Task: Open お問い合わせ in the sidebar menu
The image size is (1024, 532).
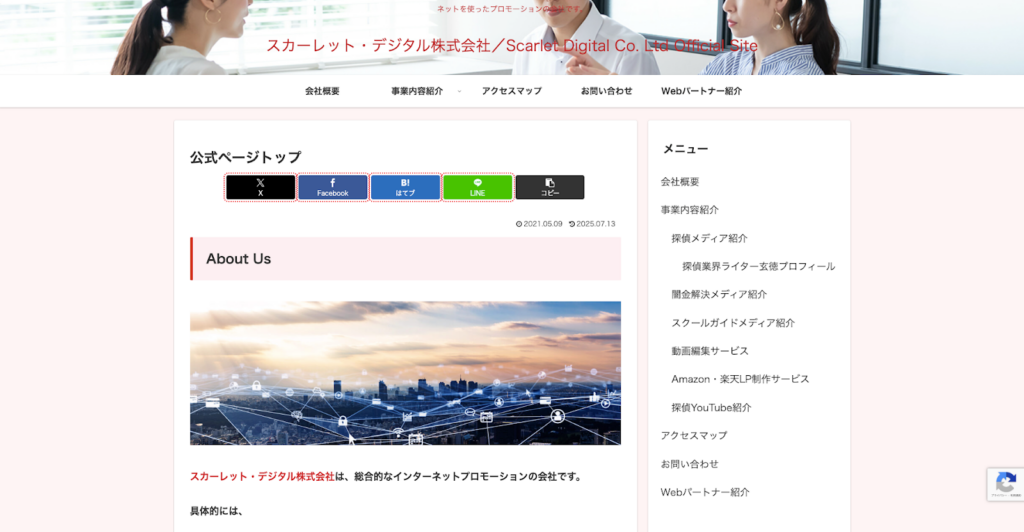Action: [690, 464]
